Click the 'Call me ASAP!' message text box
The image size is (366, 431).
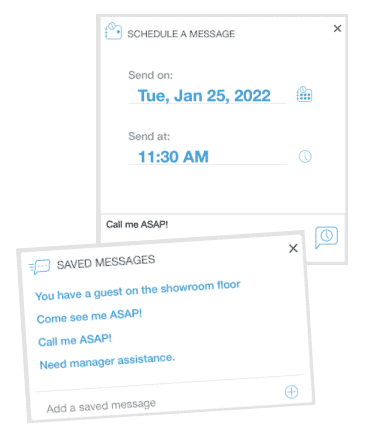click(x=207, y=225)
